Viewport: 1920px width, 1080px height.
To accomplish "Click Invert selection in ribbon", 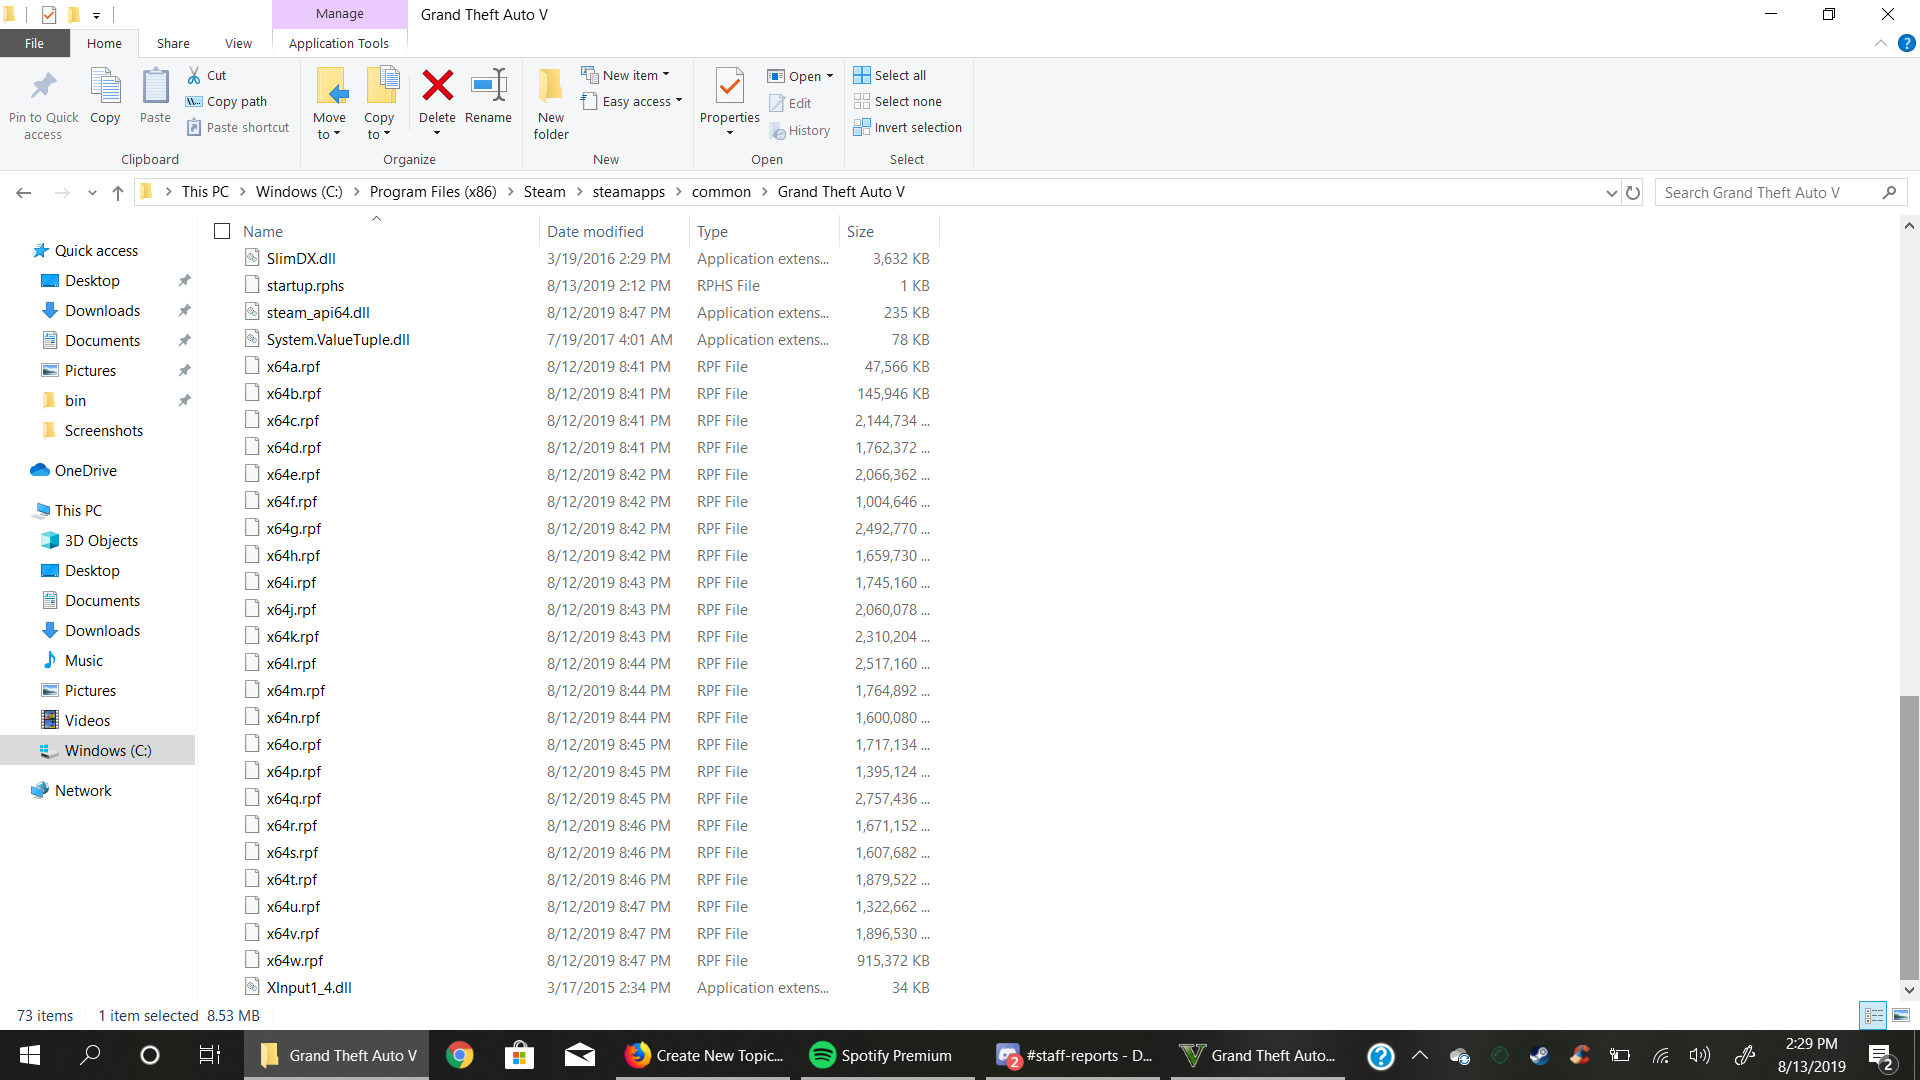I will 908,127.
